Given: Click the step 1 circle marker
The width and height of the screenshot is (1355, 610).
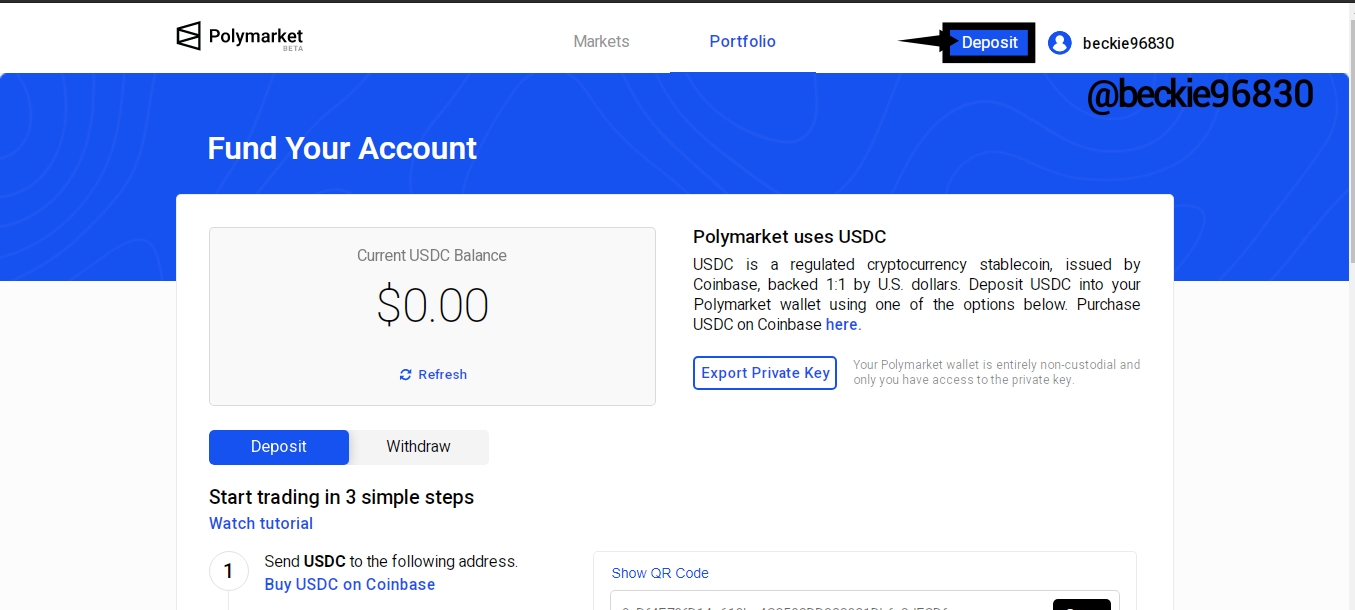Looking at the screenshot, I should [228, 571].
